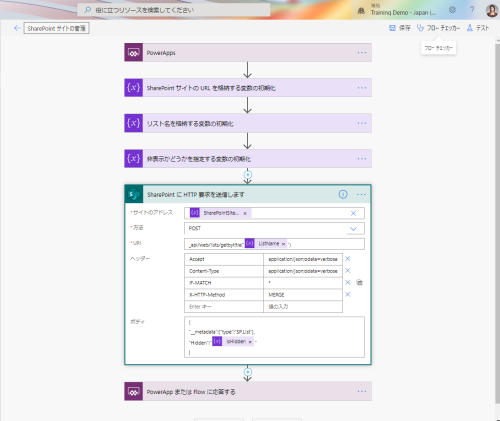Delete the Accept header row
This screenshot has height=421, width=500.
tap(347, 259)
